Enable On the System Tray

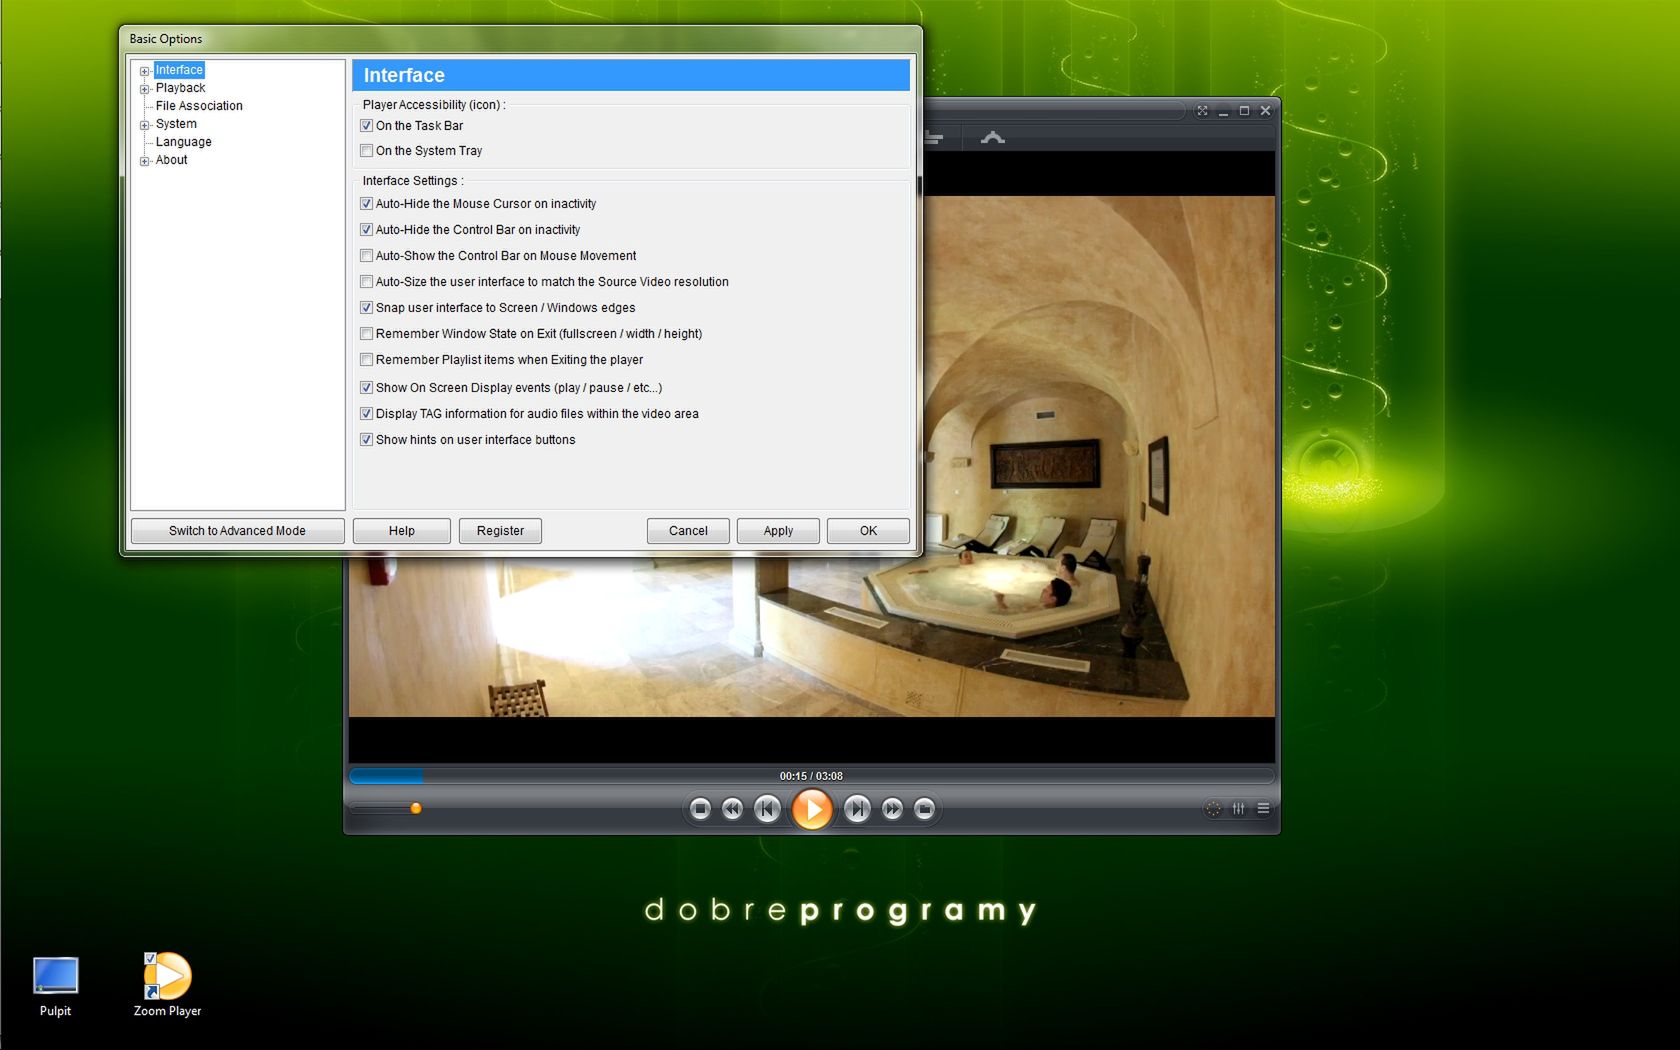click(366, 151)
